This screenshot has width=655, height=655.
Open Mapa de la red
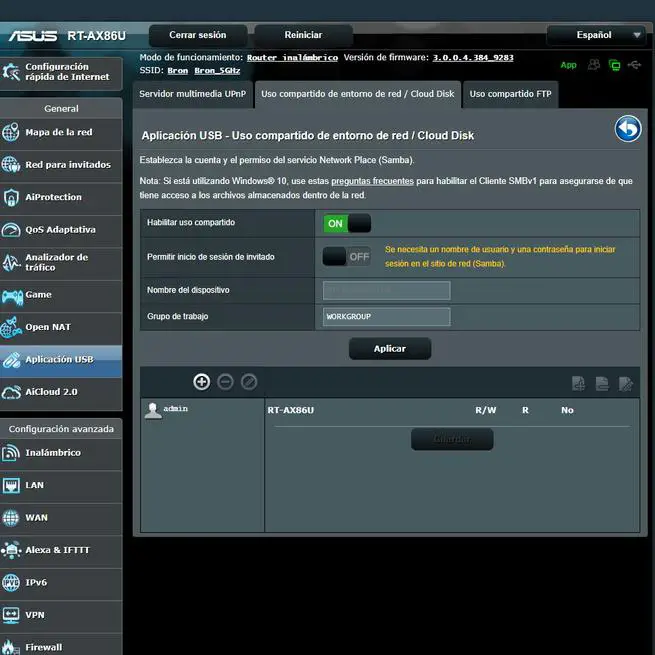click(x=61, y=133)
